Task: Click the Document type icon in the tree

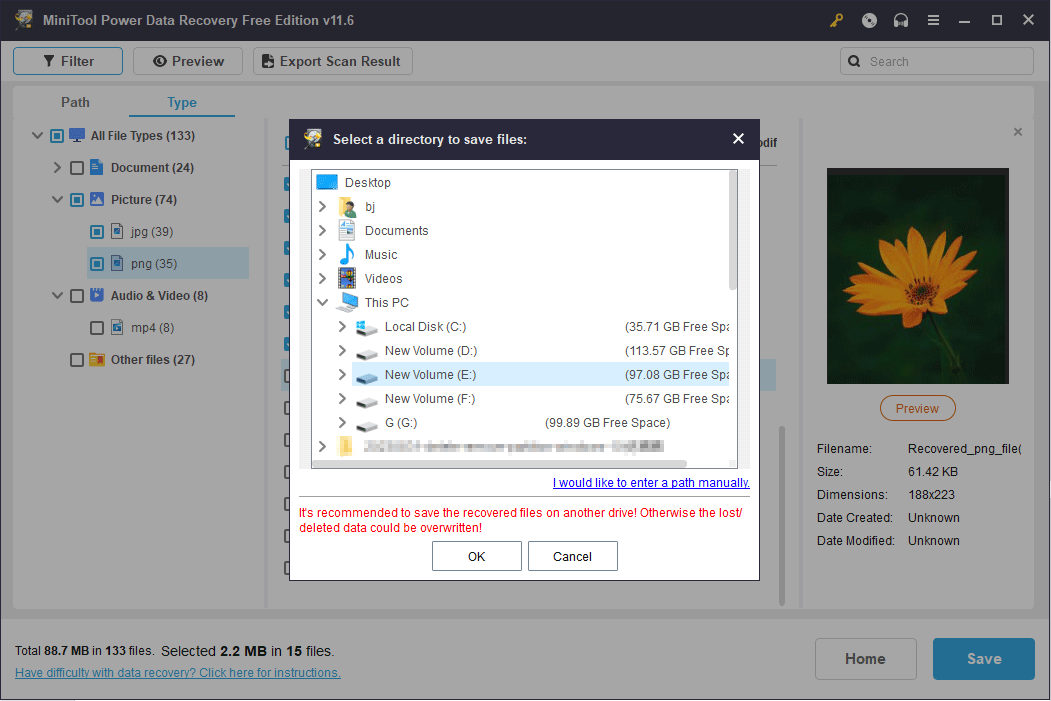Action: (x=97, y=167)
